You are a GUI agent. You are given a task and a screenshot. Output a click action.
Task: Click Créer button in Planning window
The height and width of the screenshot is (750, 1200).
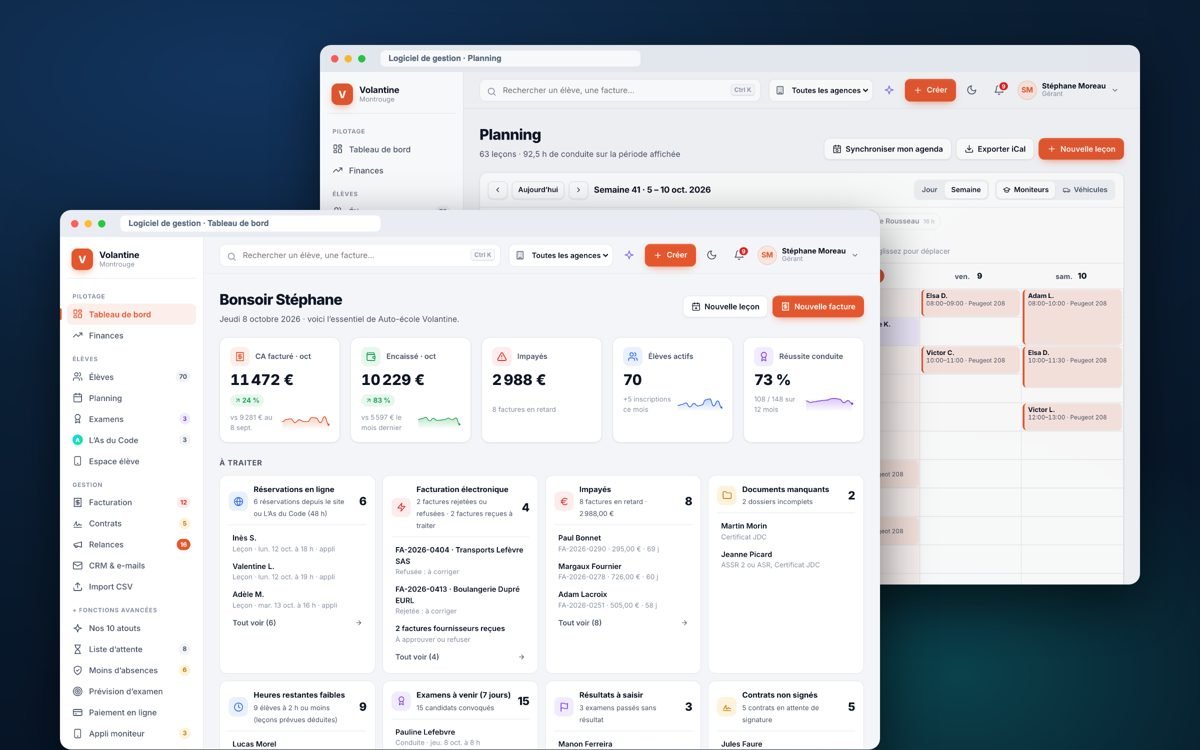coord(930,90)
